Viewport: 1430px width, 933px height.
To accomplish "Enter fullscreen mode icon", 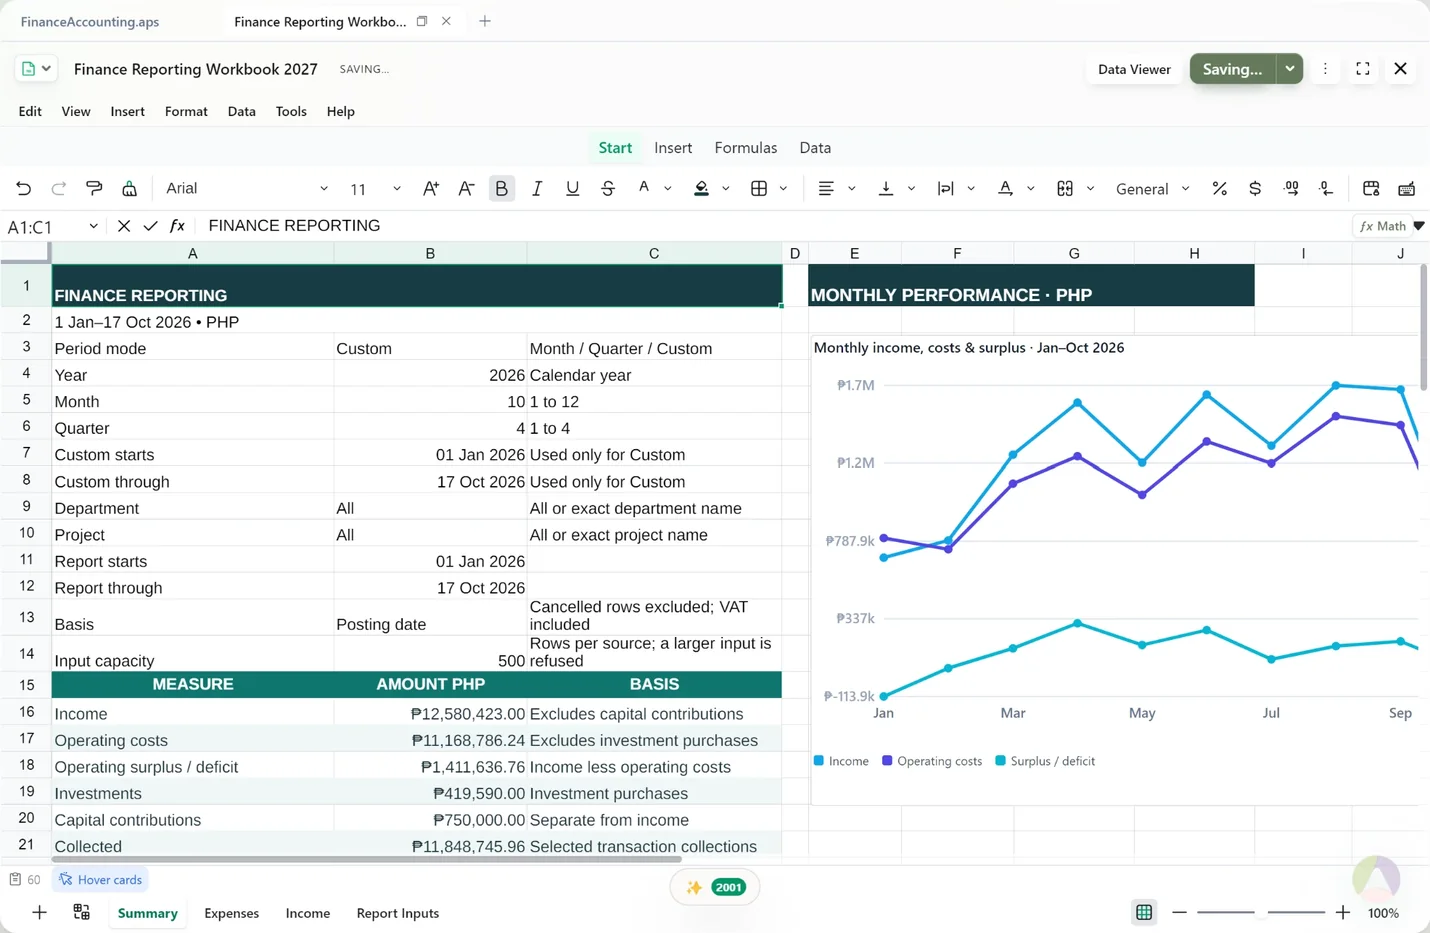I will tap(1363, 69).
